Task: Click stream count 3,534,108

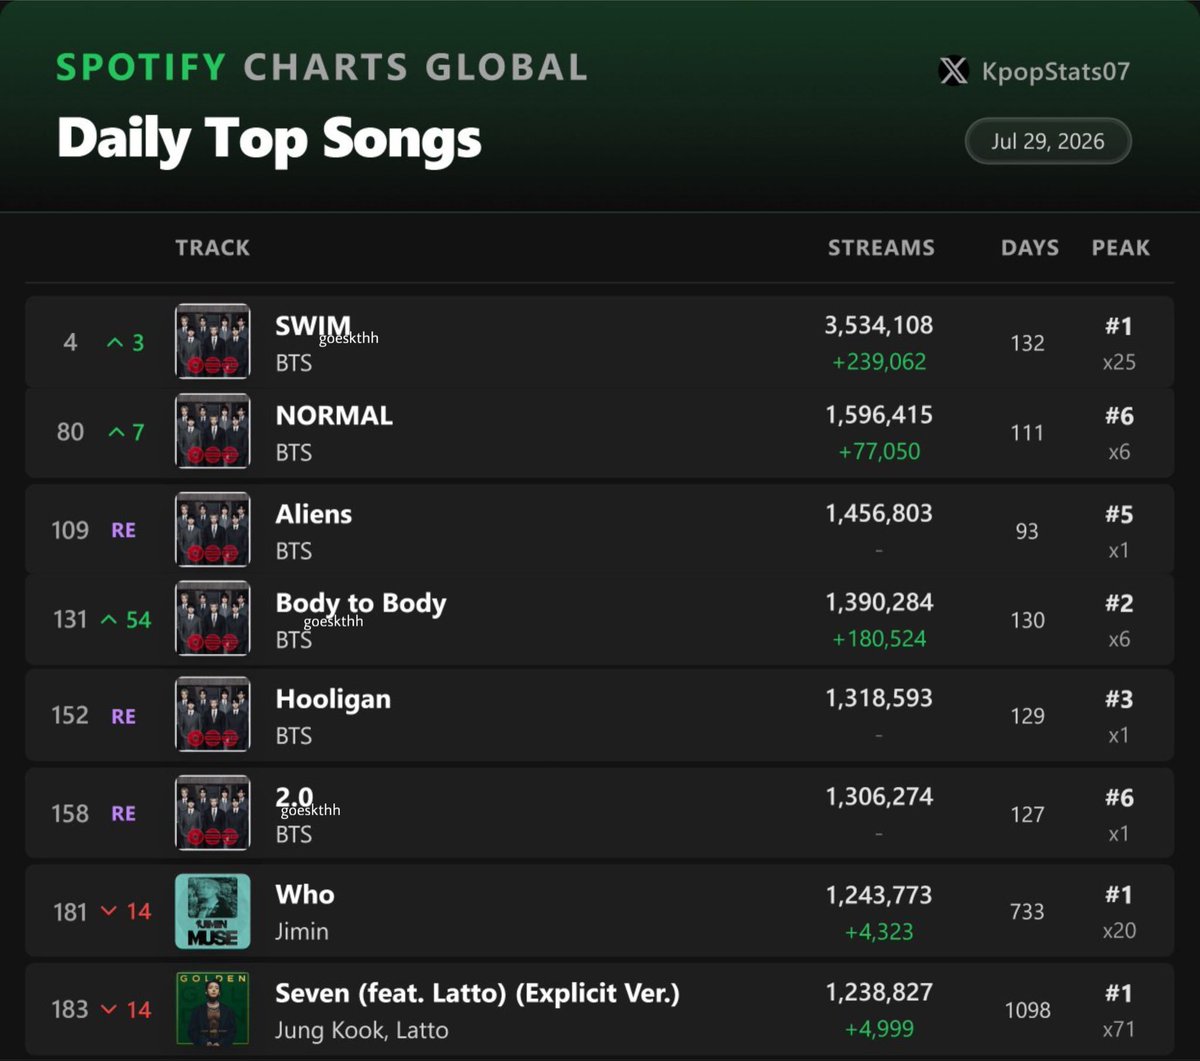Action: [879, 325]
